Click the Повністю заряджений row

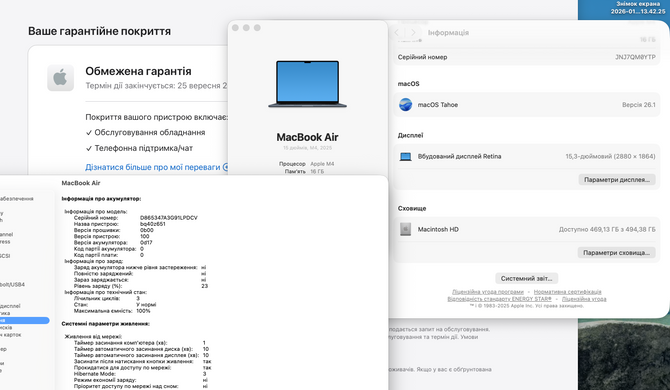pos(140,274)
